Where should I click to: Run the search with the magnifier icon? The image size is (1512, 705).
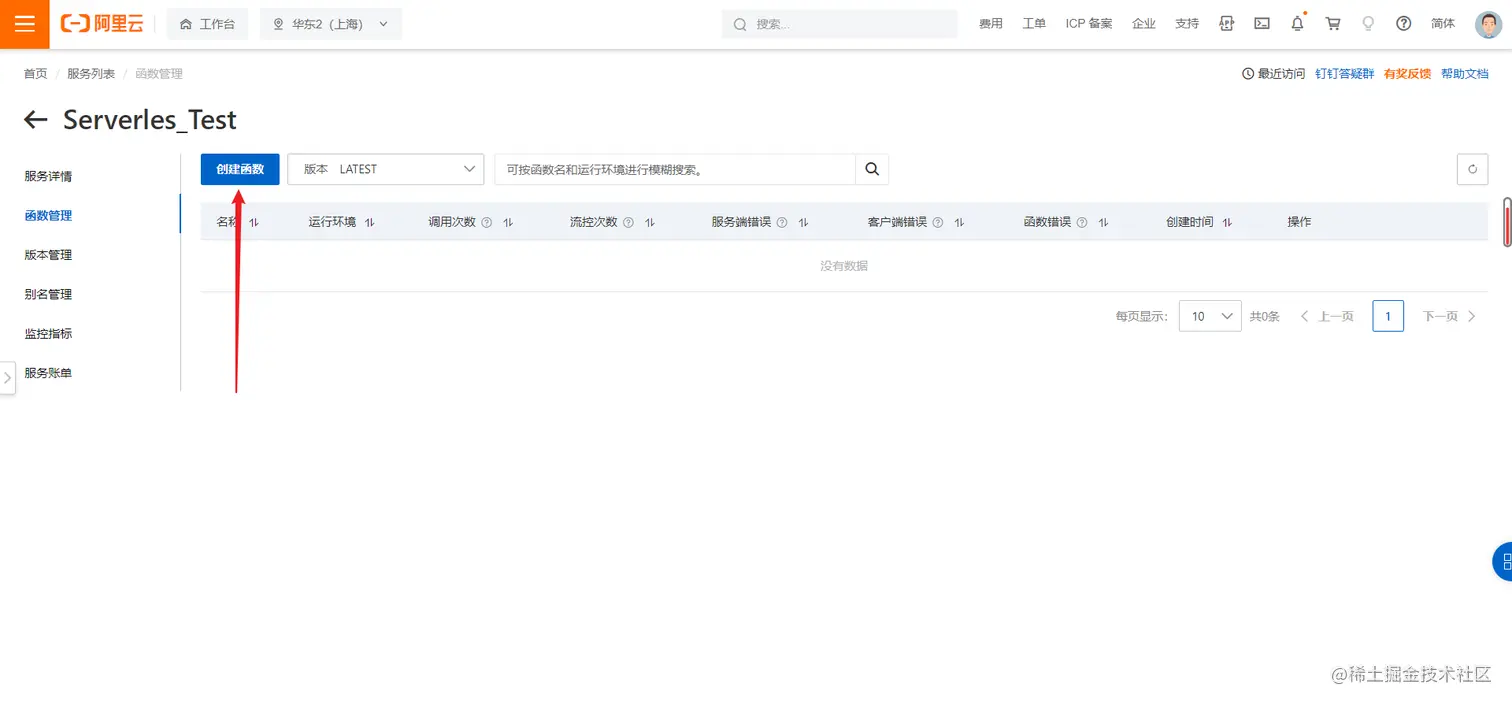click(x=871, y=169)
